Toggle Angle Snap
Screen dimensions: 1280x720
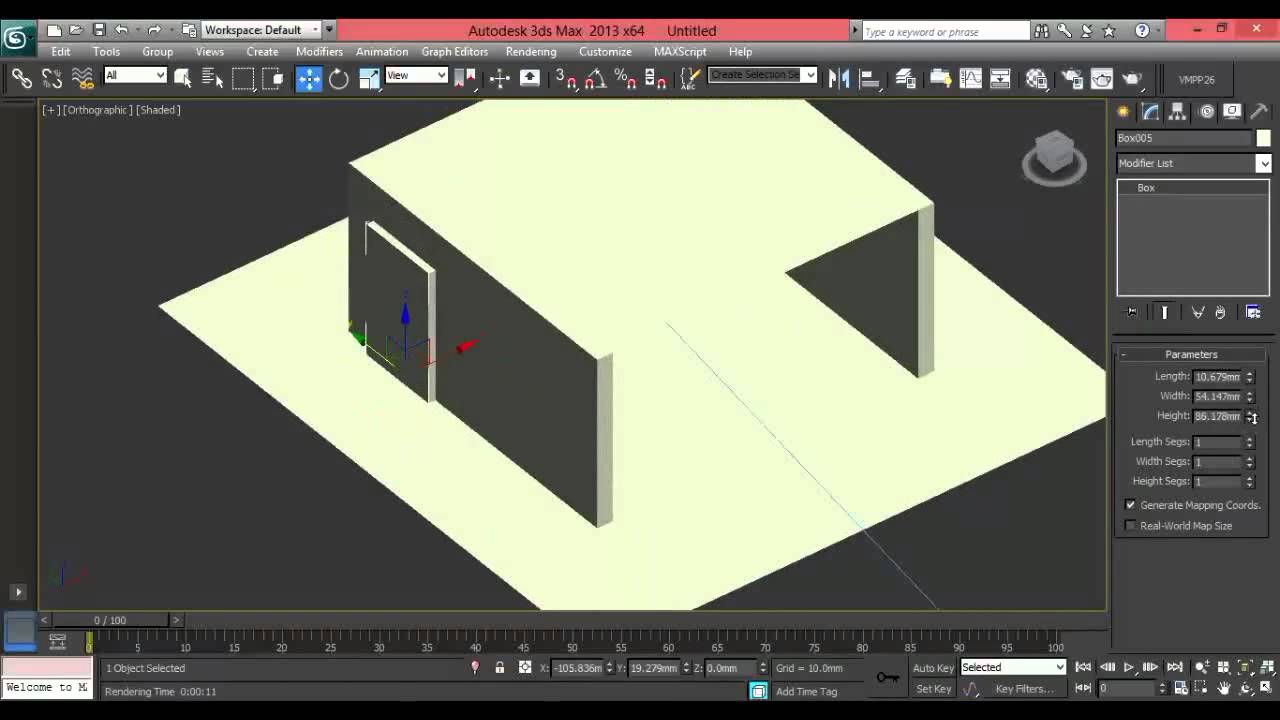click(596, 78)
